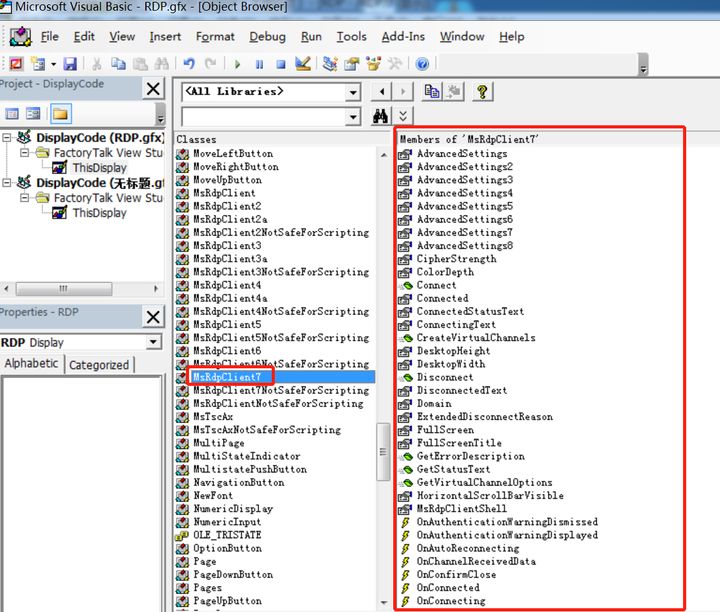
Task: Select the Disconnect method member
Action: [445, 377]
